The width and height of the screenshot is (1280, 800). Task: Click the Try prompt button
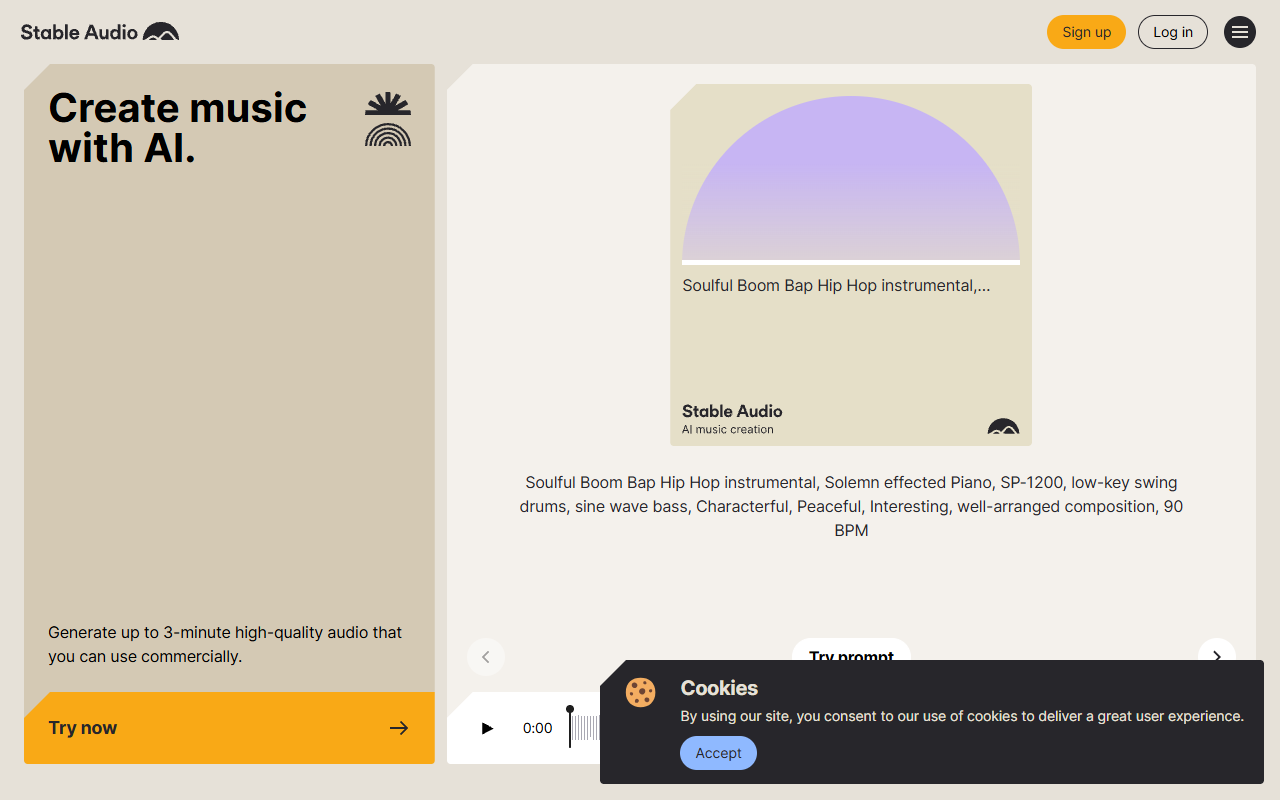[851, 650]
